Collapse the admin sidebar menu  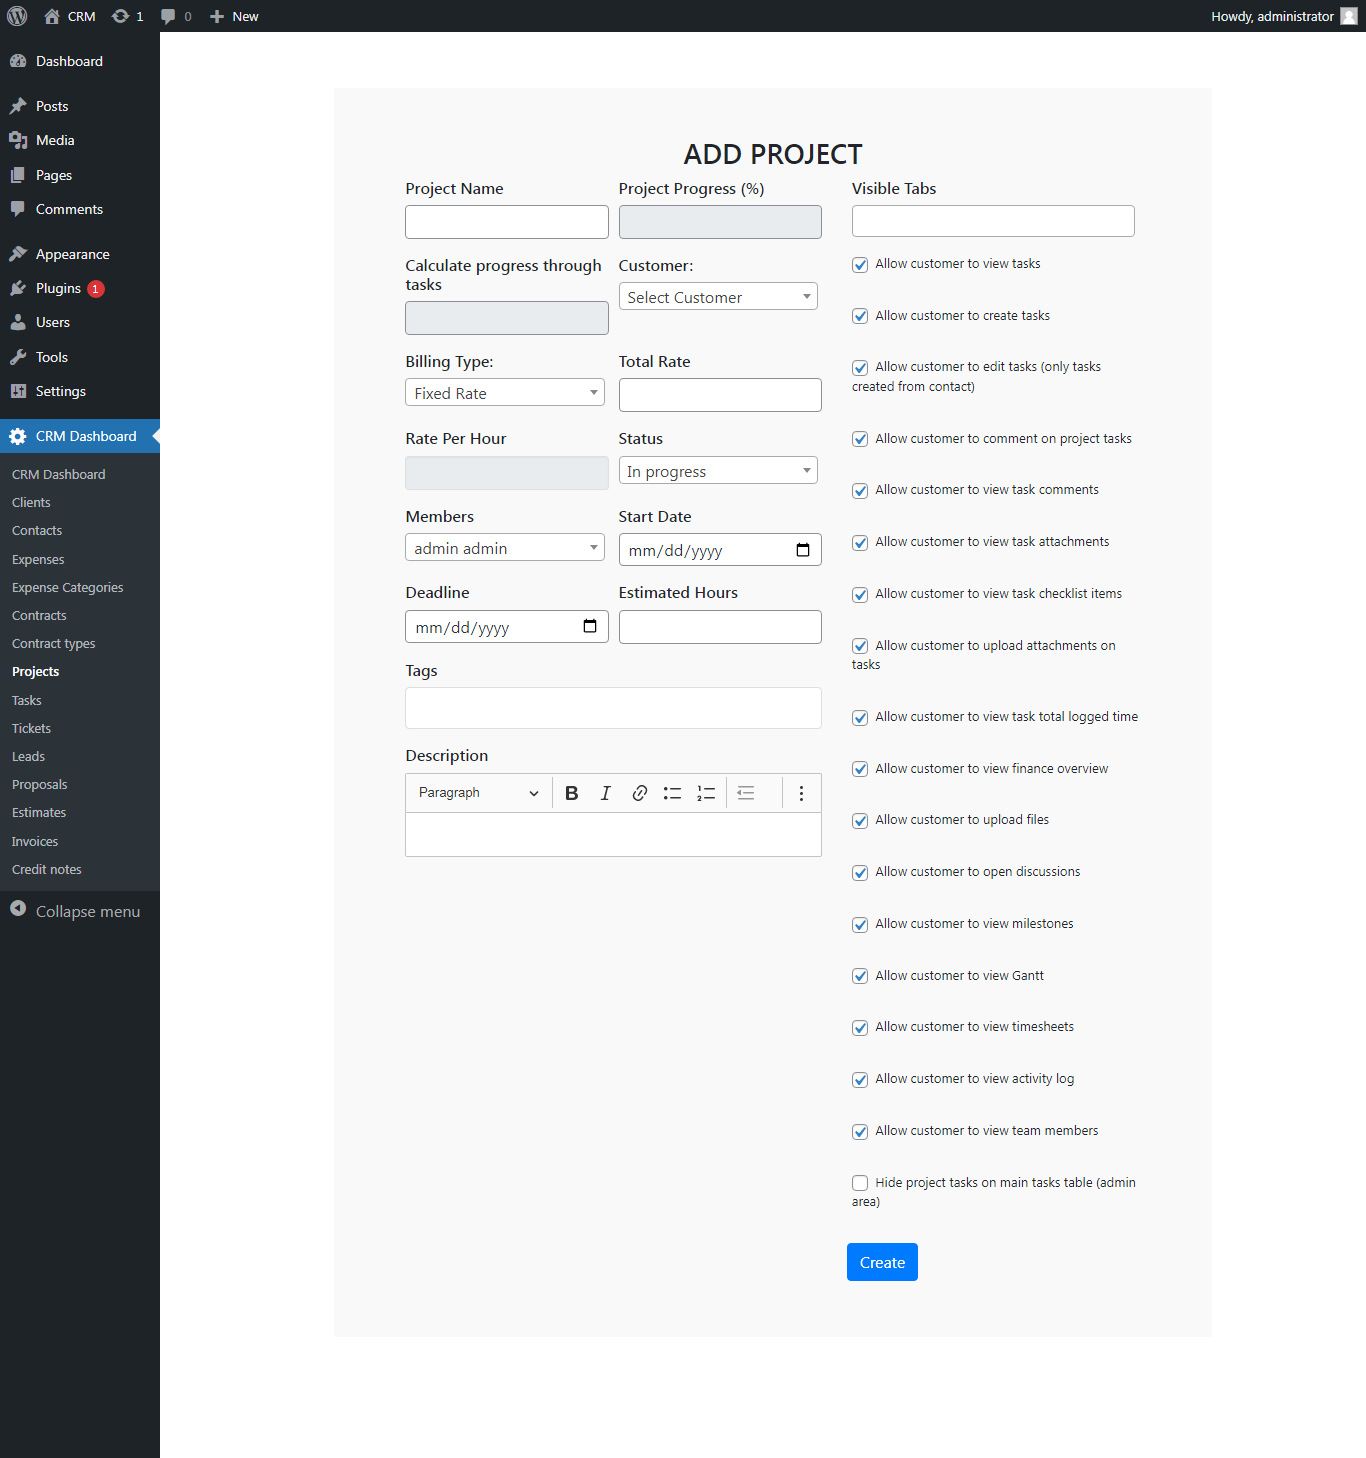click(x=76, y=911)
